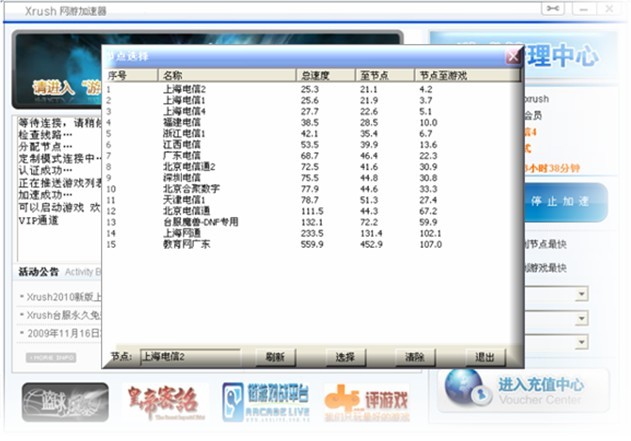Sort list by 序号 column header

click(x=131, y=75)
